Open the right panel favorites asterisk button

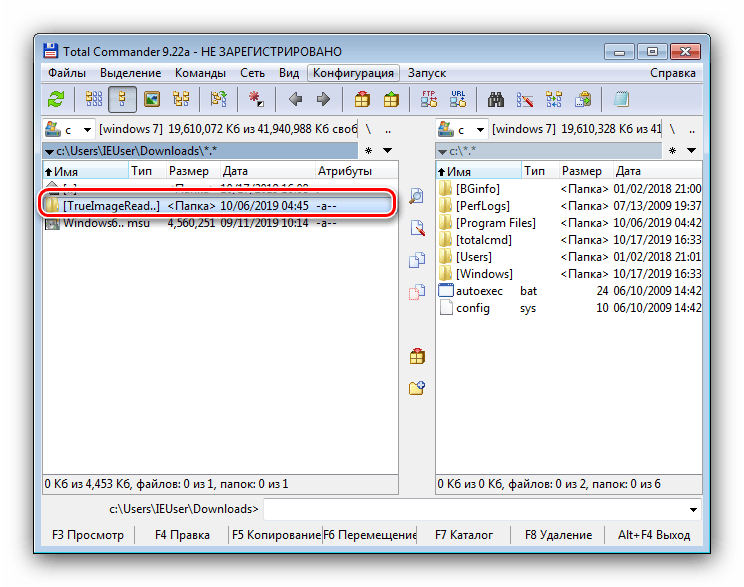coord(672,150)
